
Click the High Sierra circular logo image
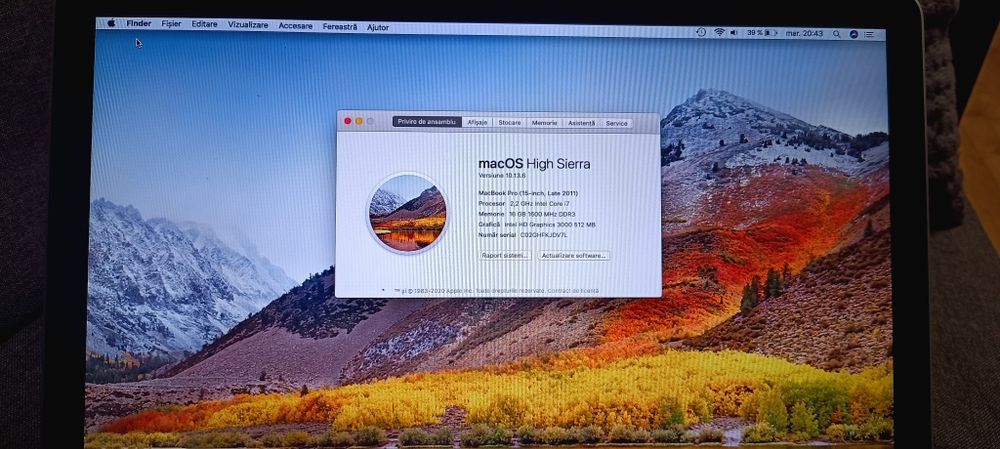(x=408, y=214)
